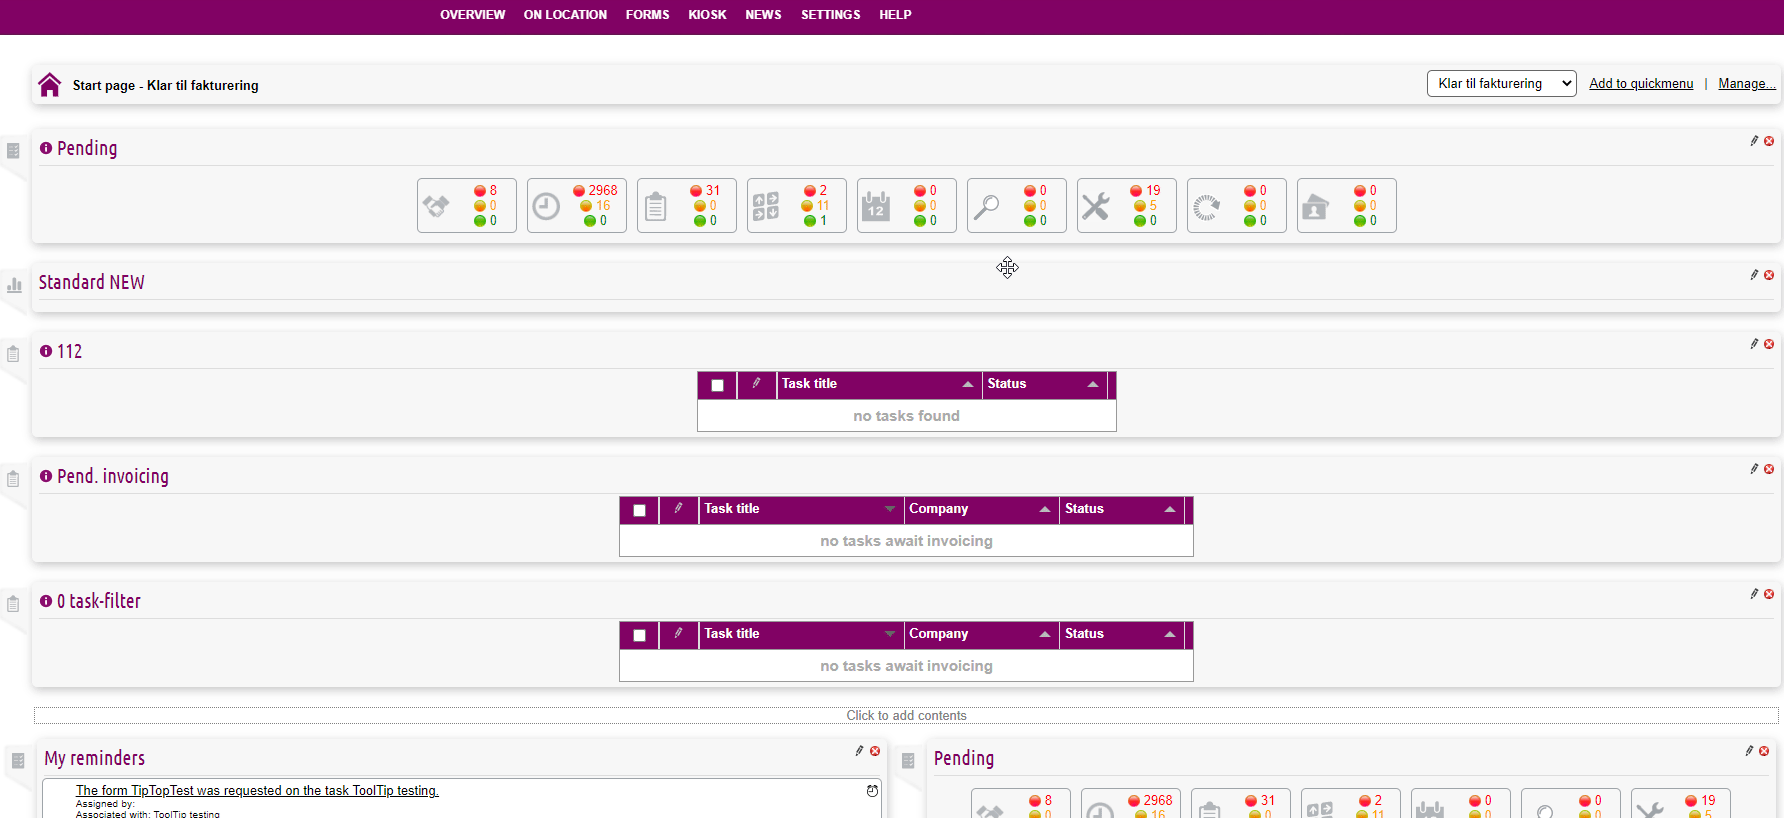
Task: Toggle select-all checkbox in Pend. invoicing table
Action: pyautogui.click(x=639, y=510)
